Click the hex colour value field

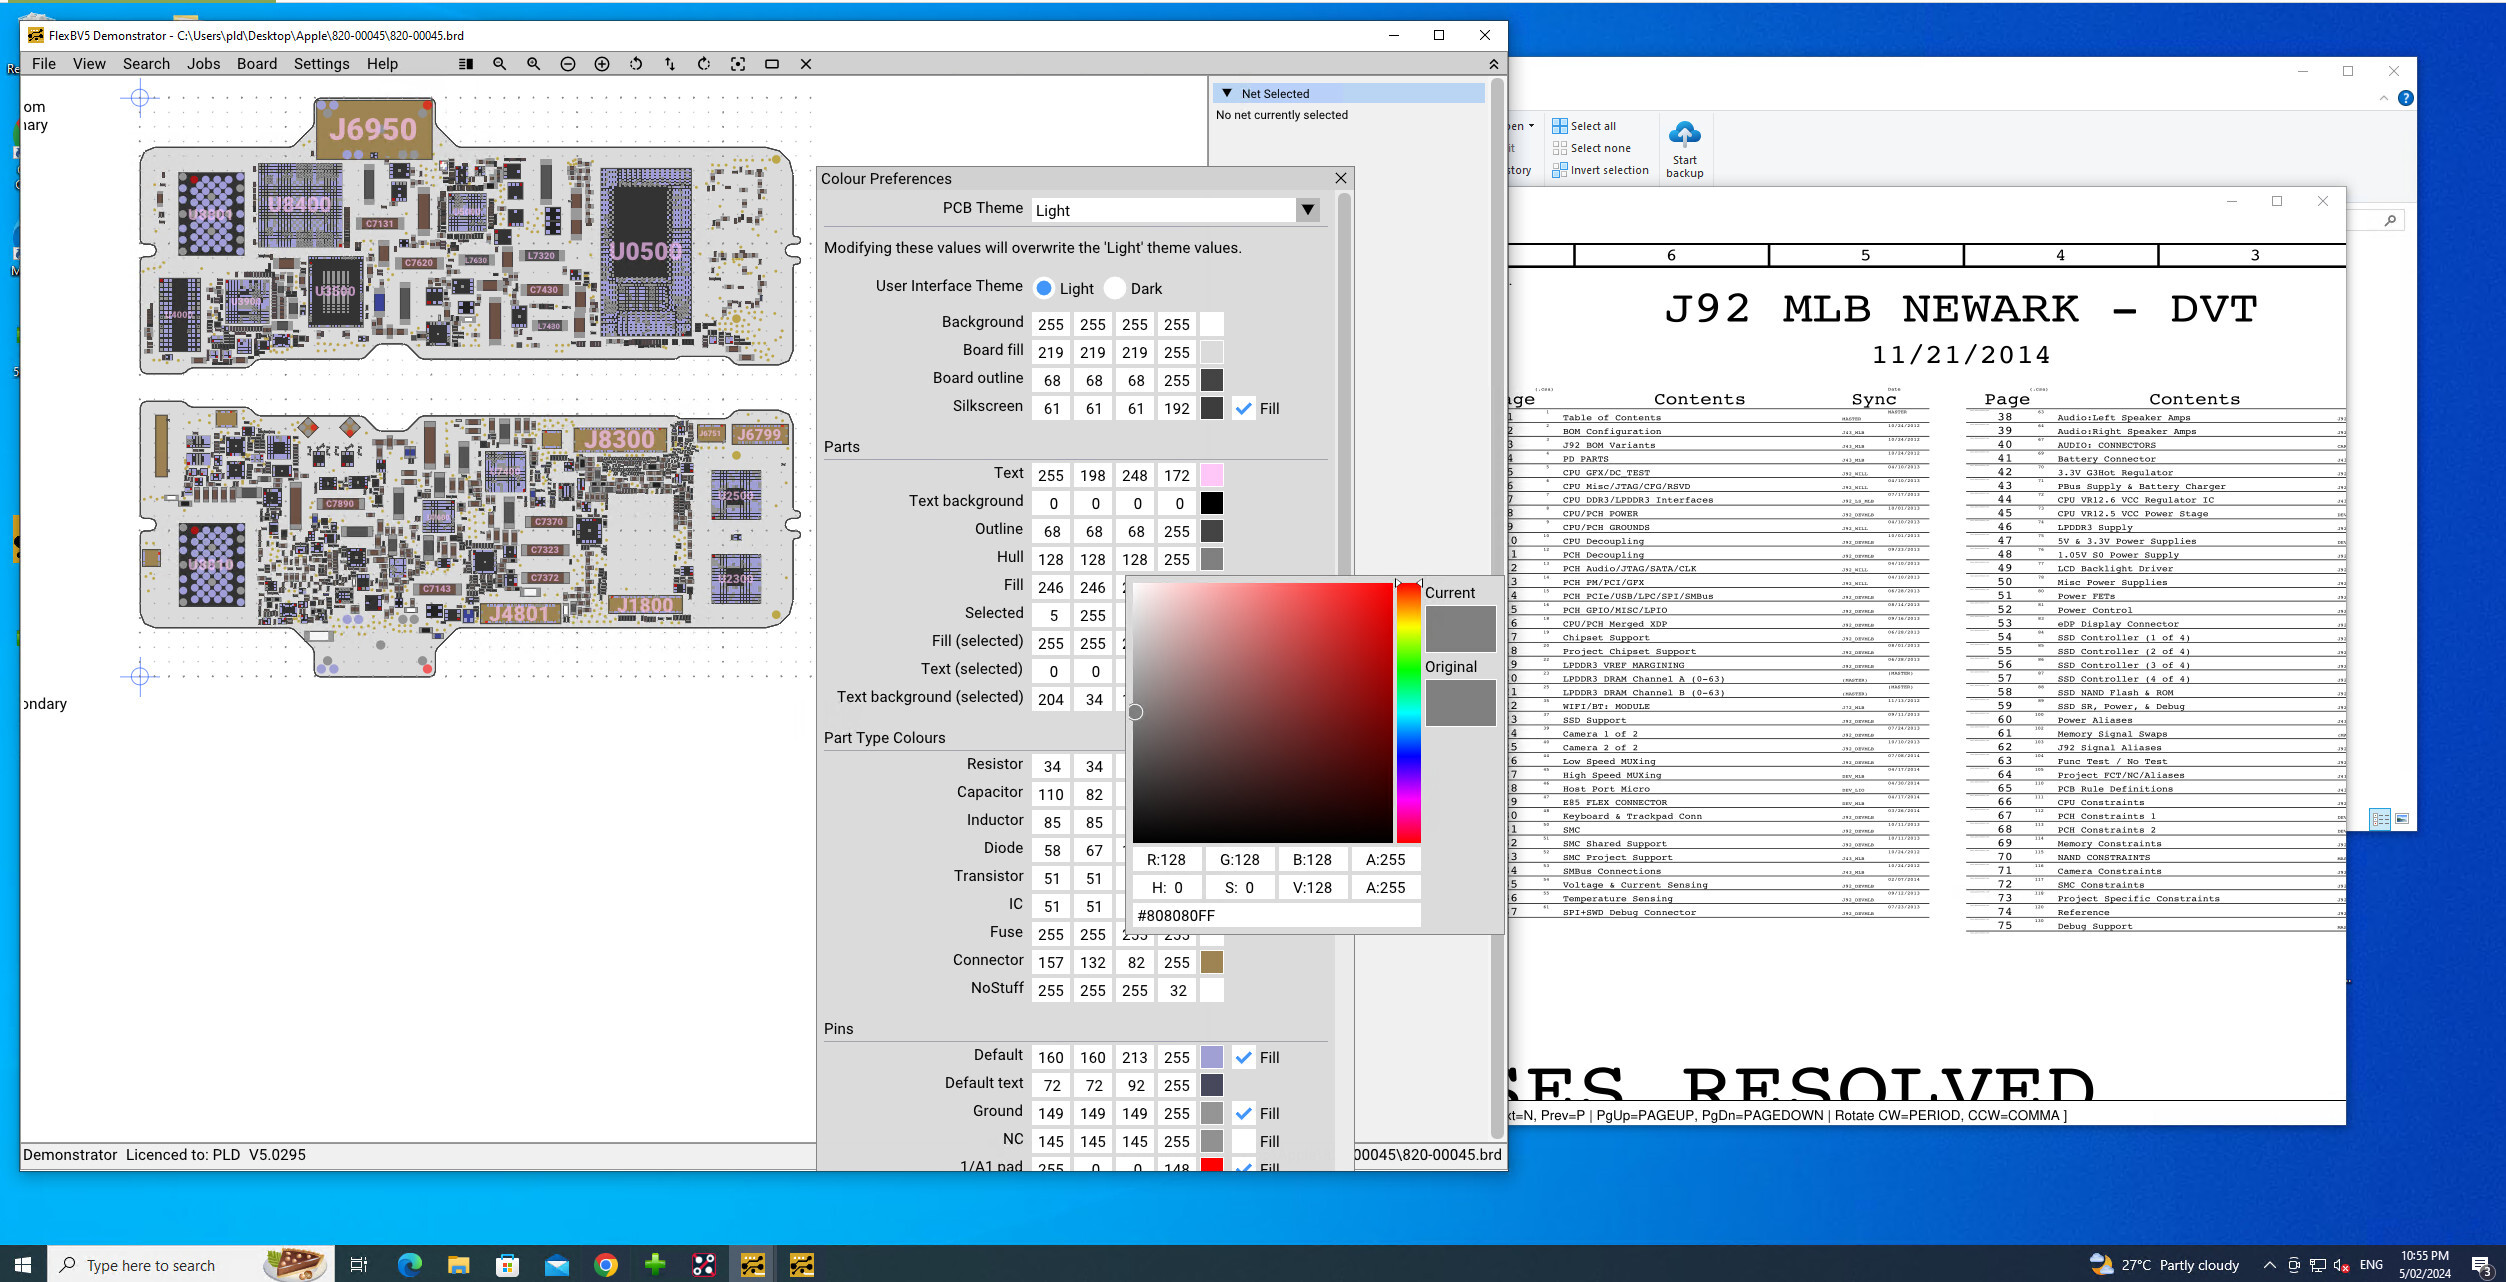point(1276,915)
